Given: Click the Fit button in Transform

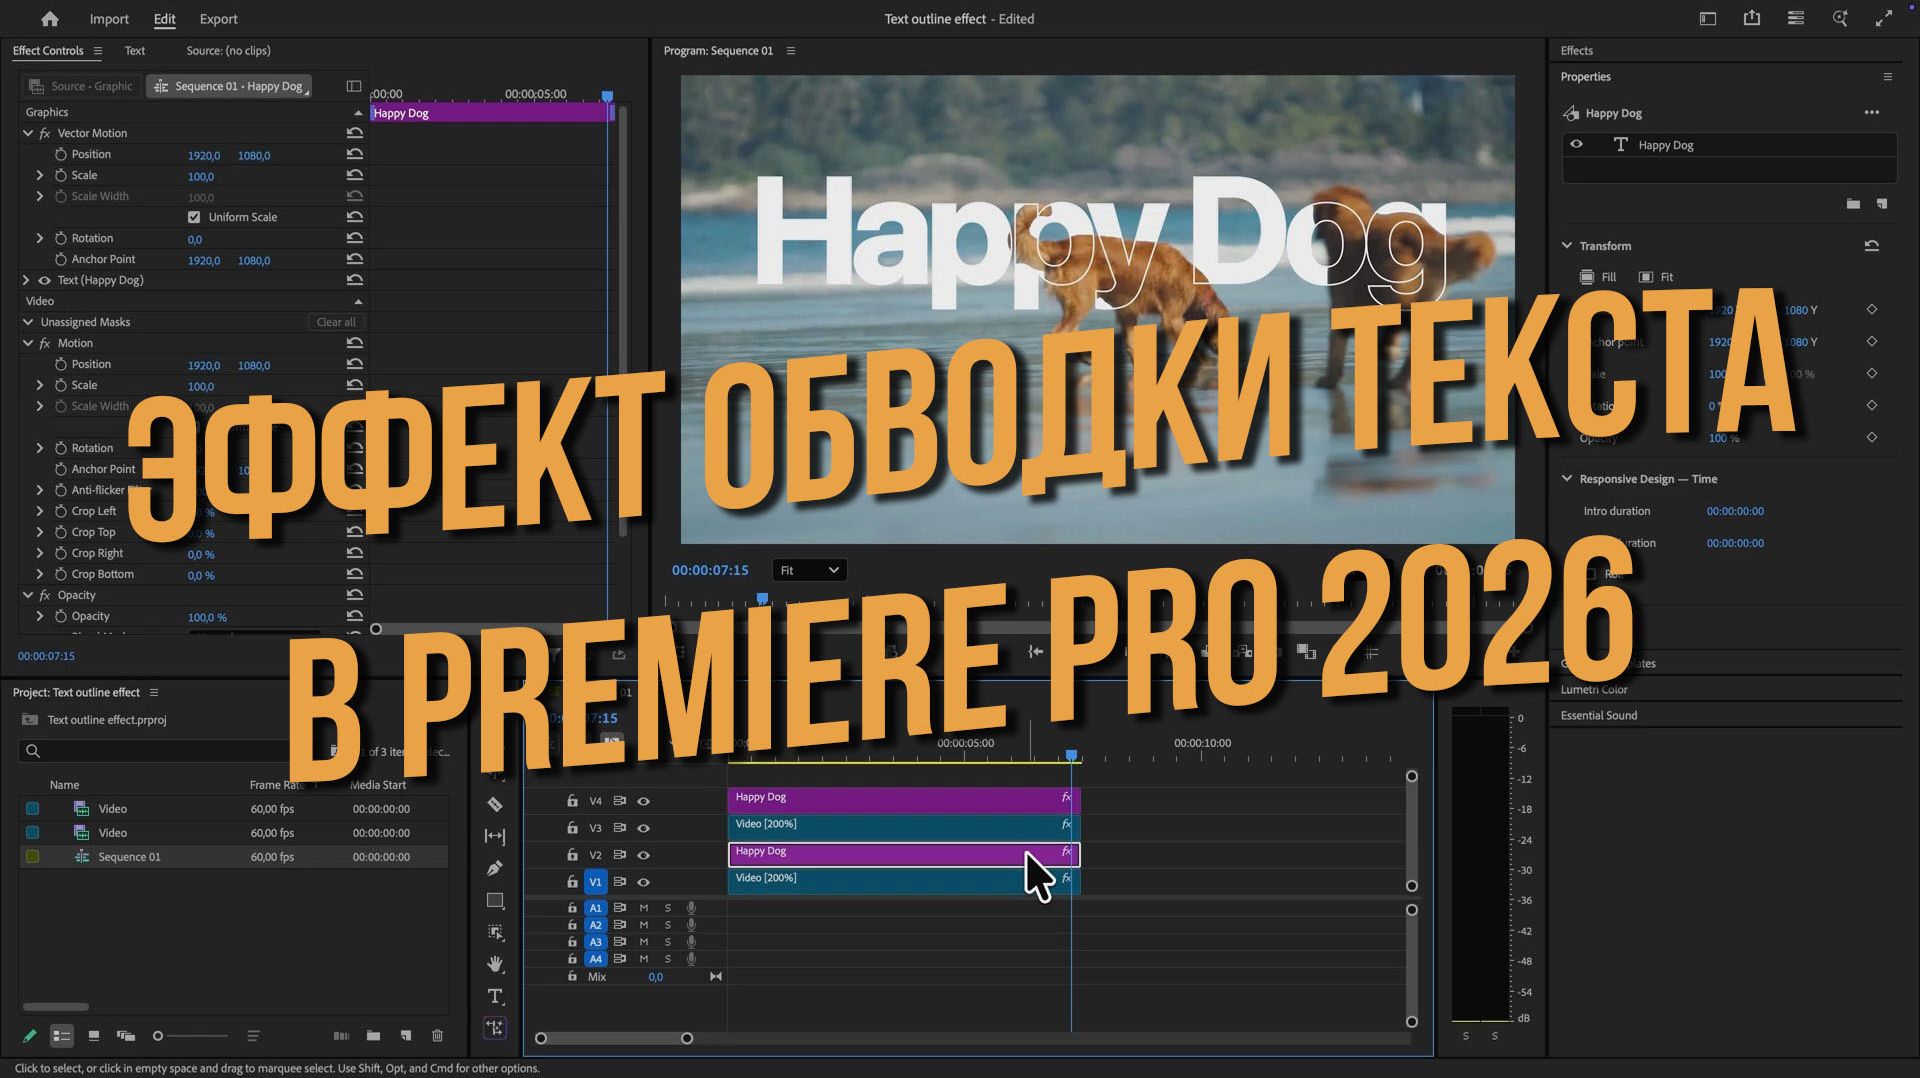Looking at the screenshot, I should point(1656,277).
